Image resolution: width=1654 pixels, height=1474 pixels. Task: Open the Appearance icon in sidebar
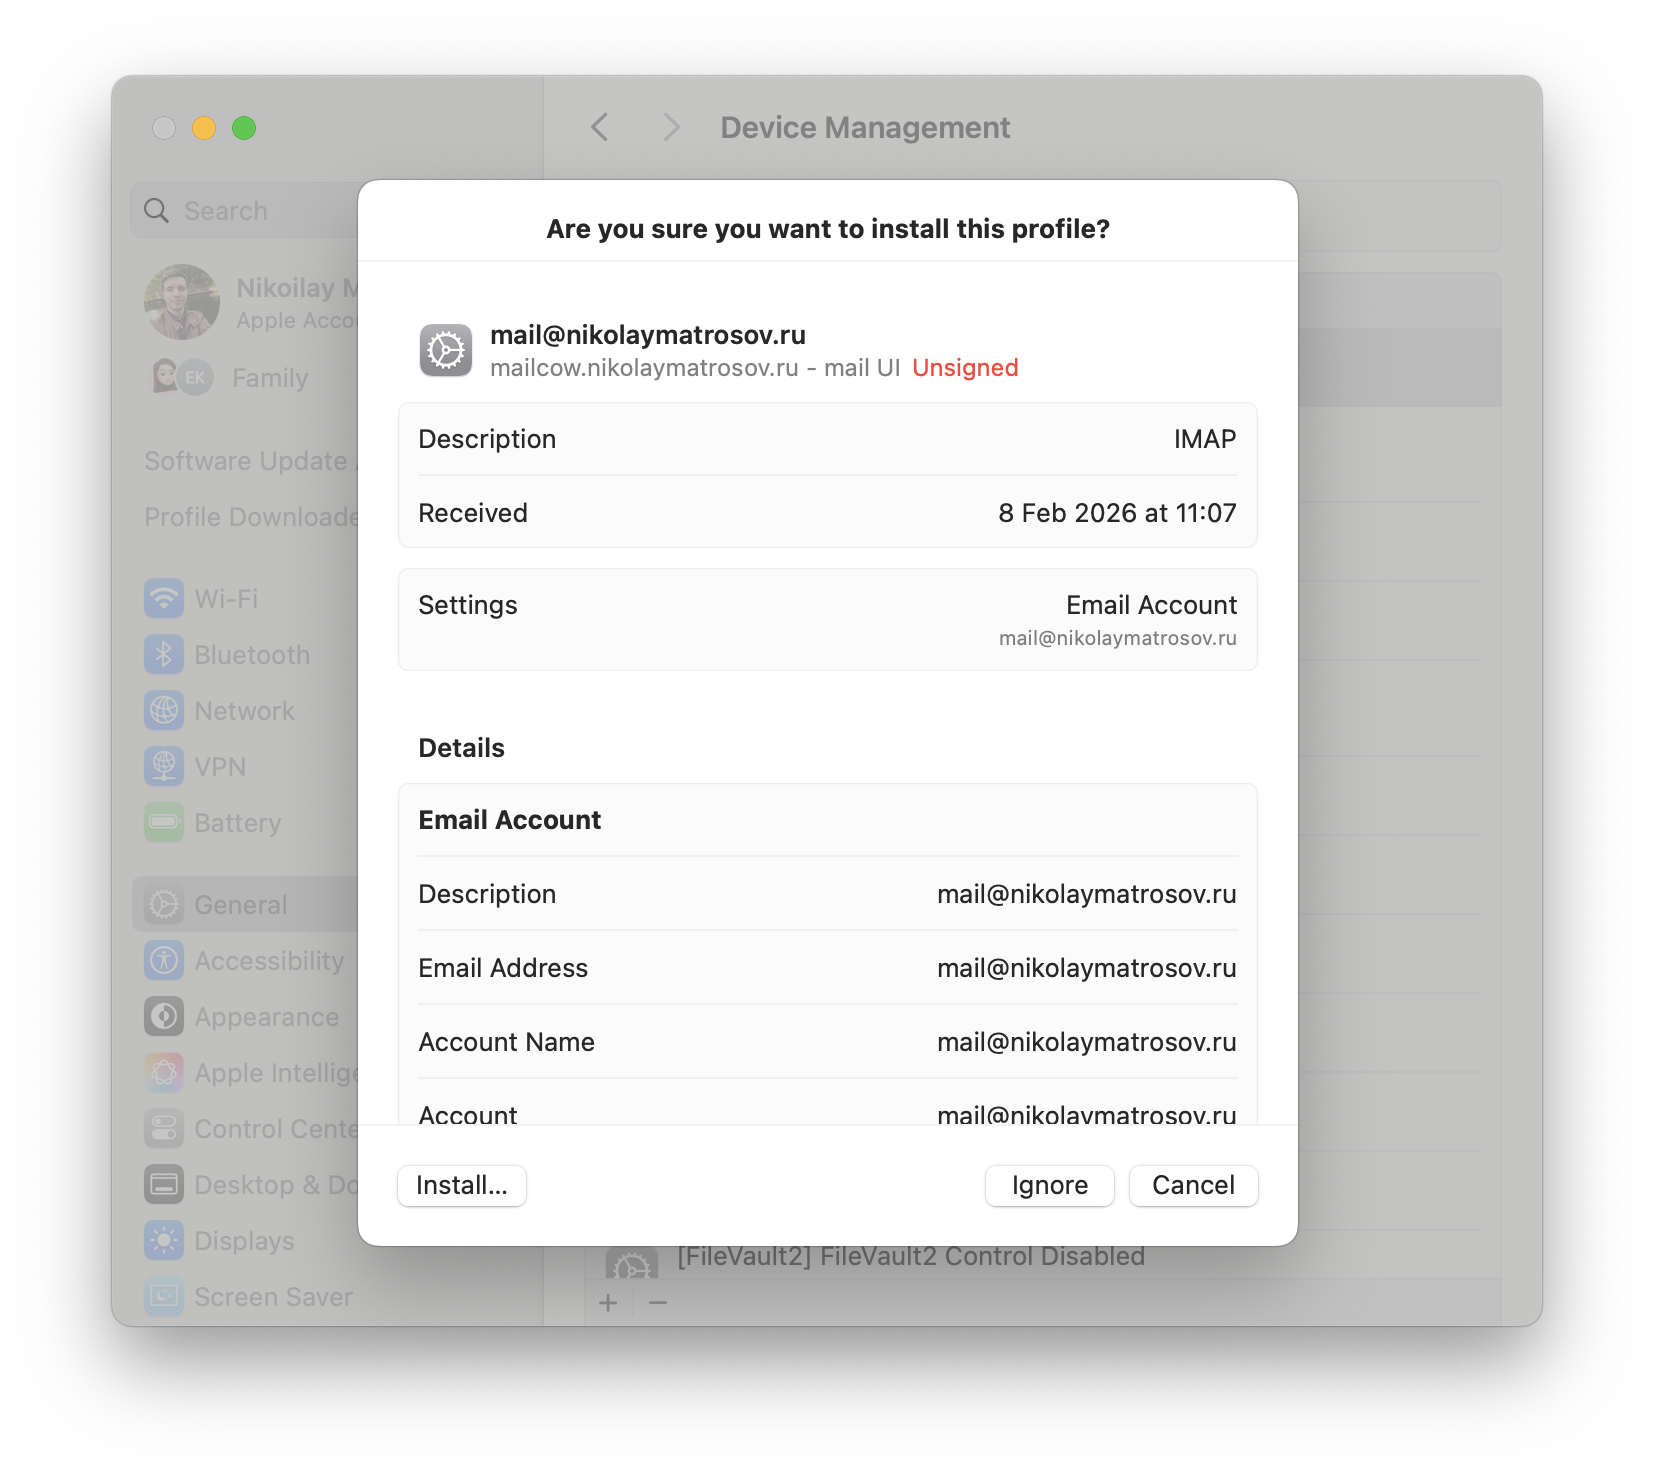point(164,1017)
